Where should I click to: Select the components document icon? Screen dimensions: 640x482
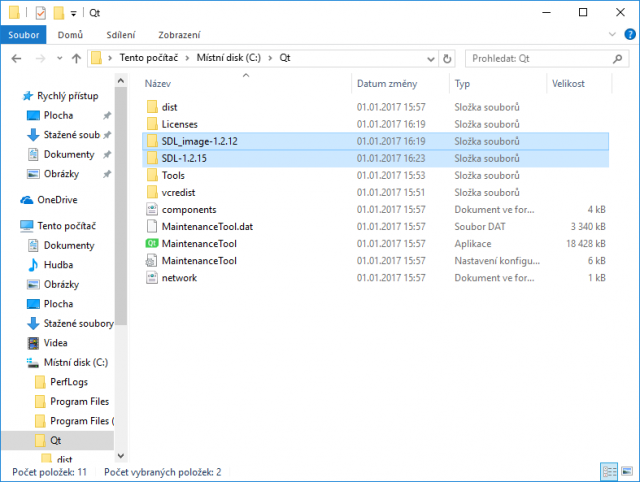(x=152, y=209)
